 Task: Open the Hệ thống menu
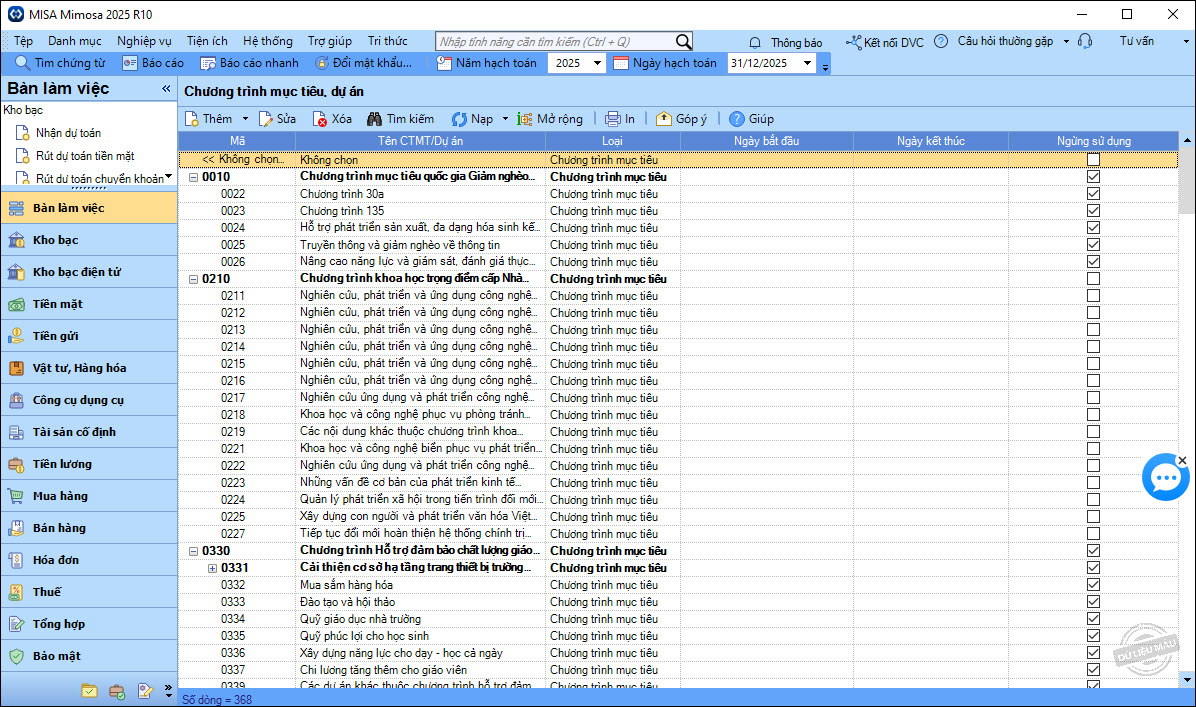click(267, 41)
